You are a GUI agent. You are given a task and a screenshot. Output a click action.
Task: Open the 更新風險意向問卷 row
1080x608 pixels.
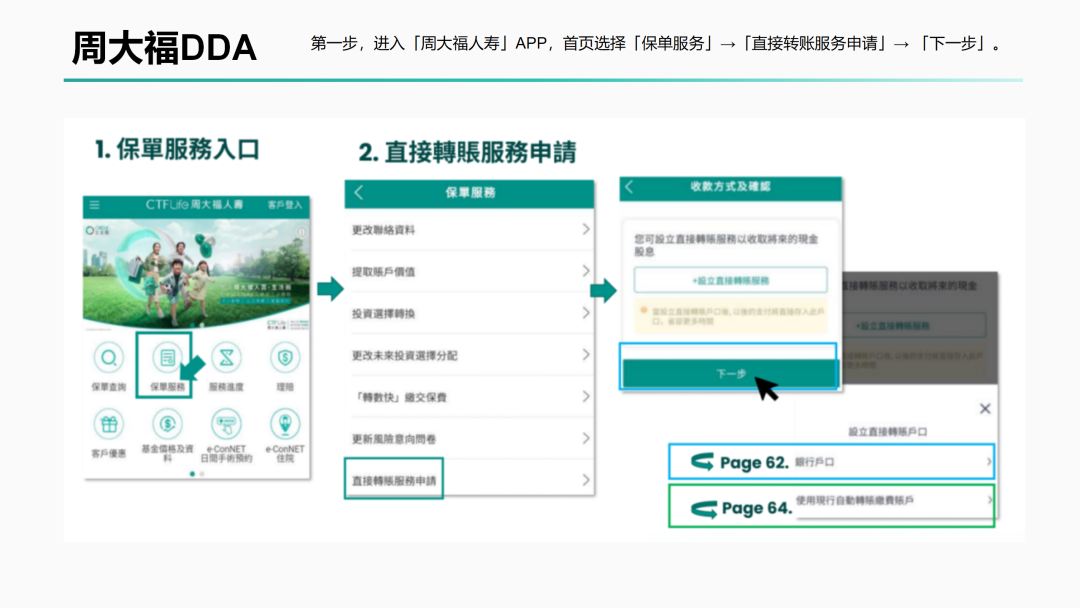(469, 439)
